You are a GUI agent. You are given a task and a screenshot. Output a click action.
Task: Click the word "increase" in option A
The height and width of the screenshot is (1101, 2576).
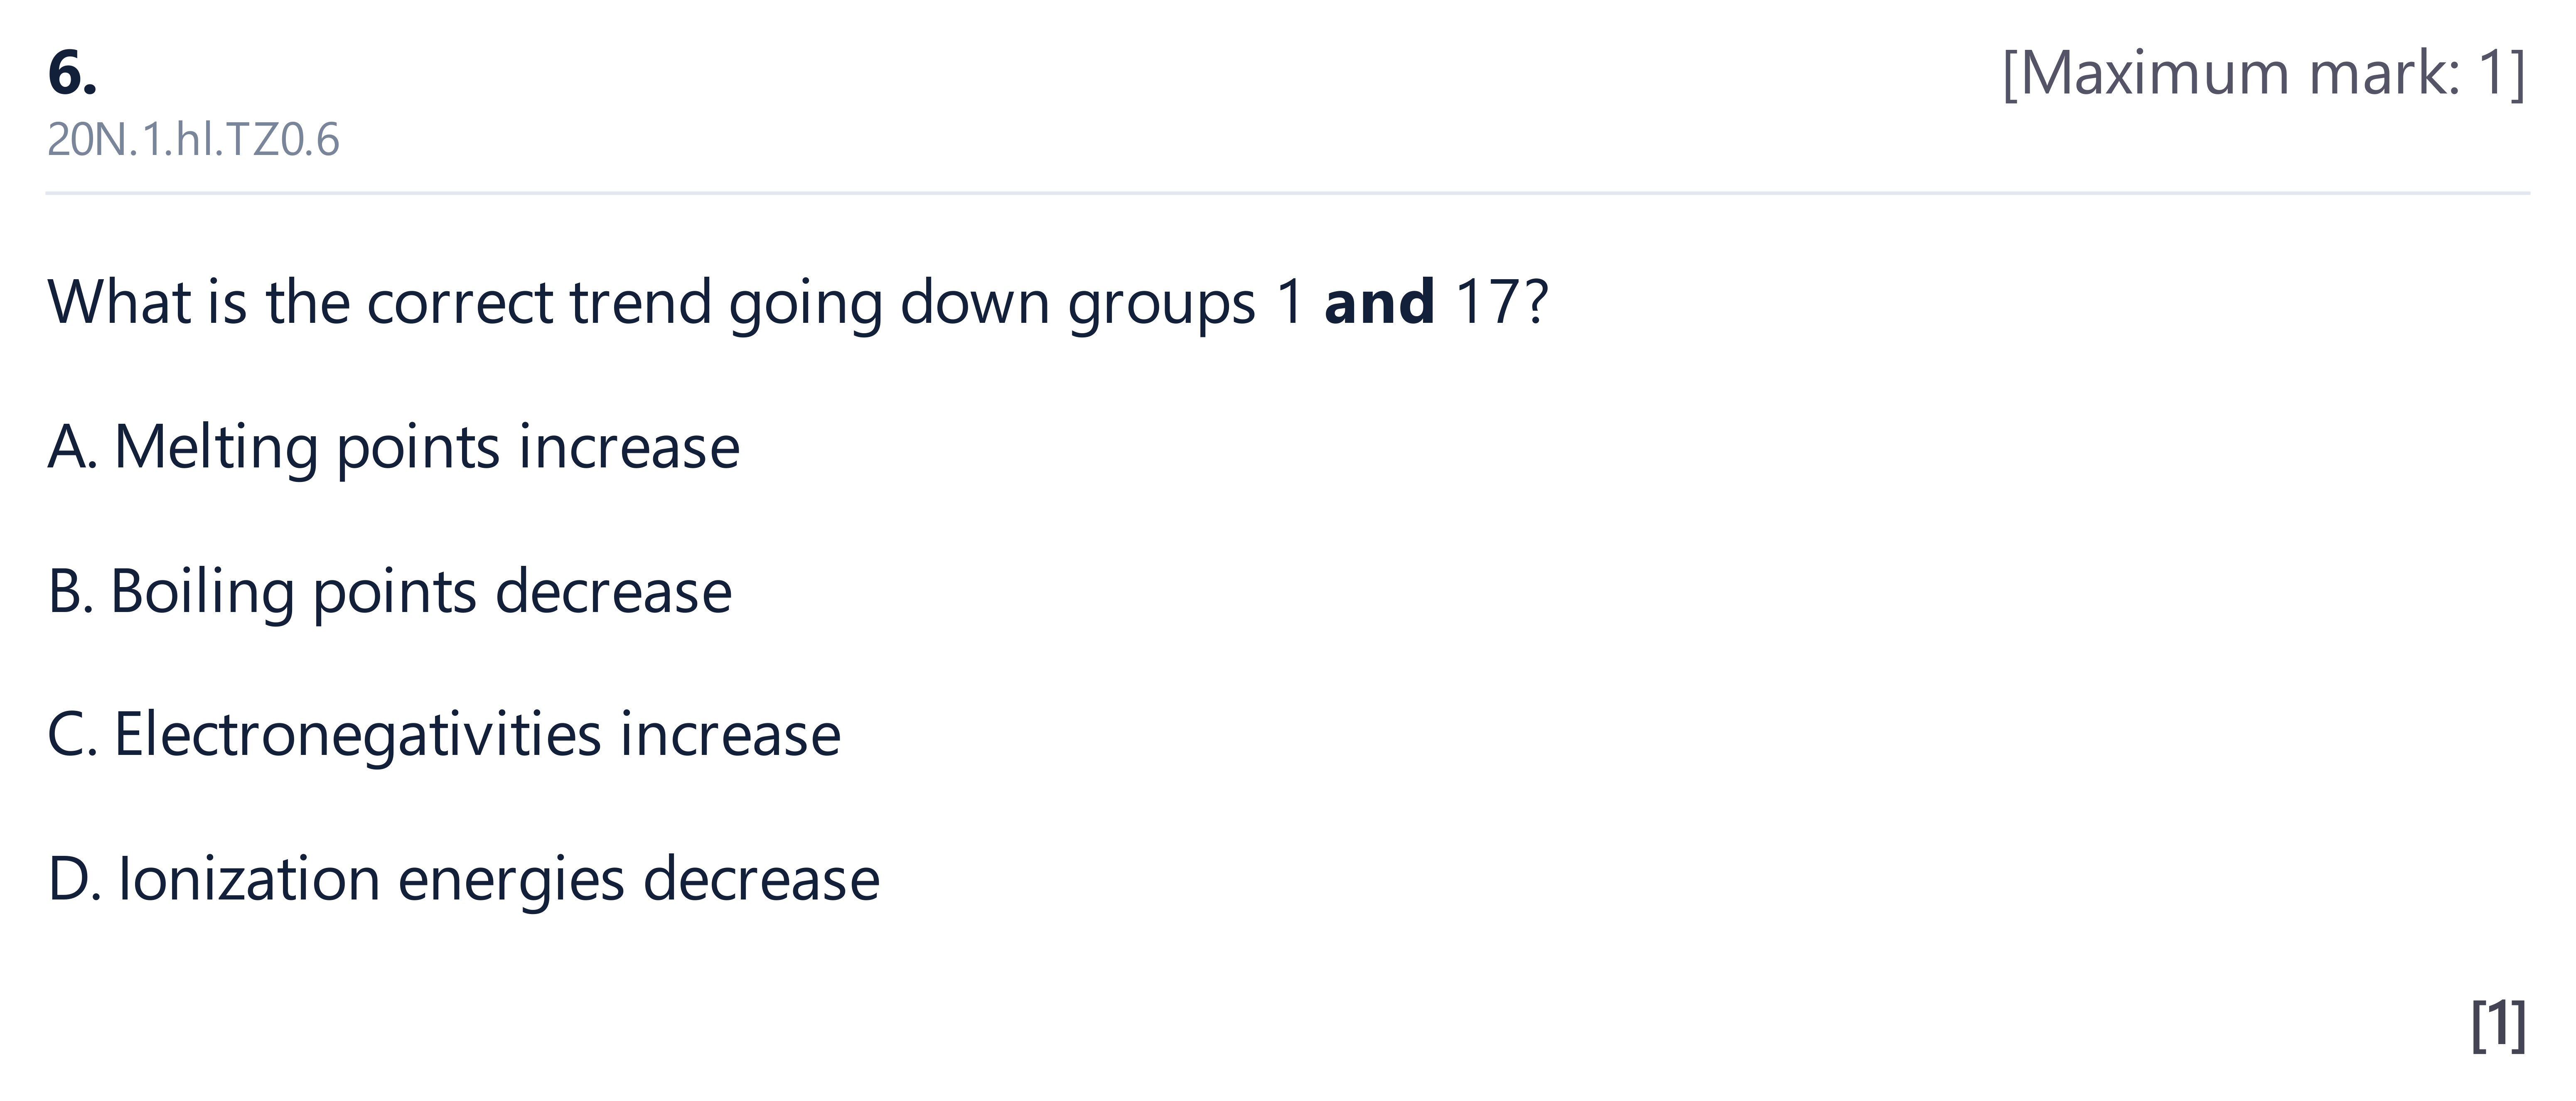click(x=629, y=447)
